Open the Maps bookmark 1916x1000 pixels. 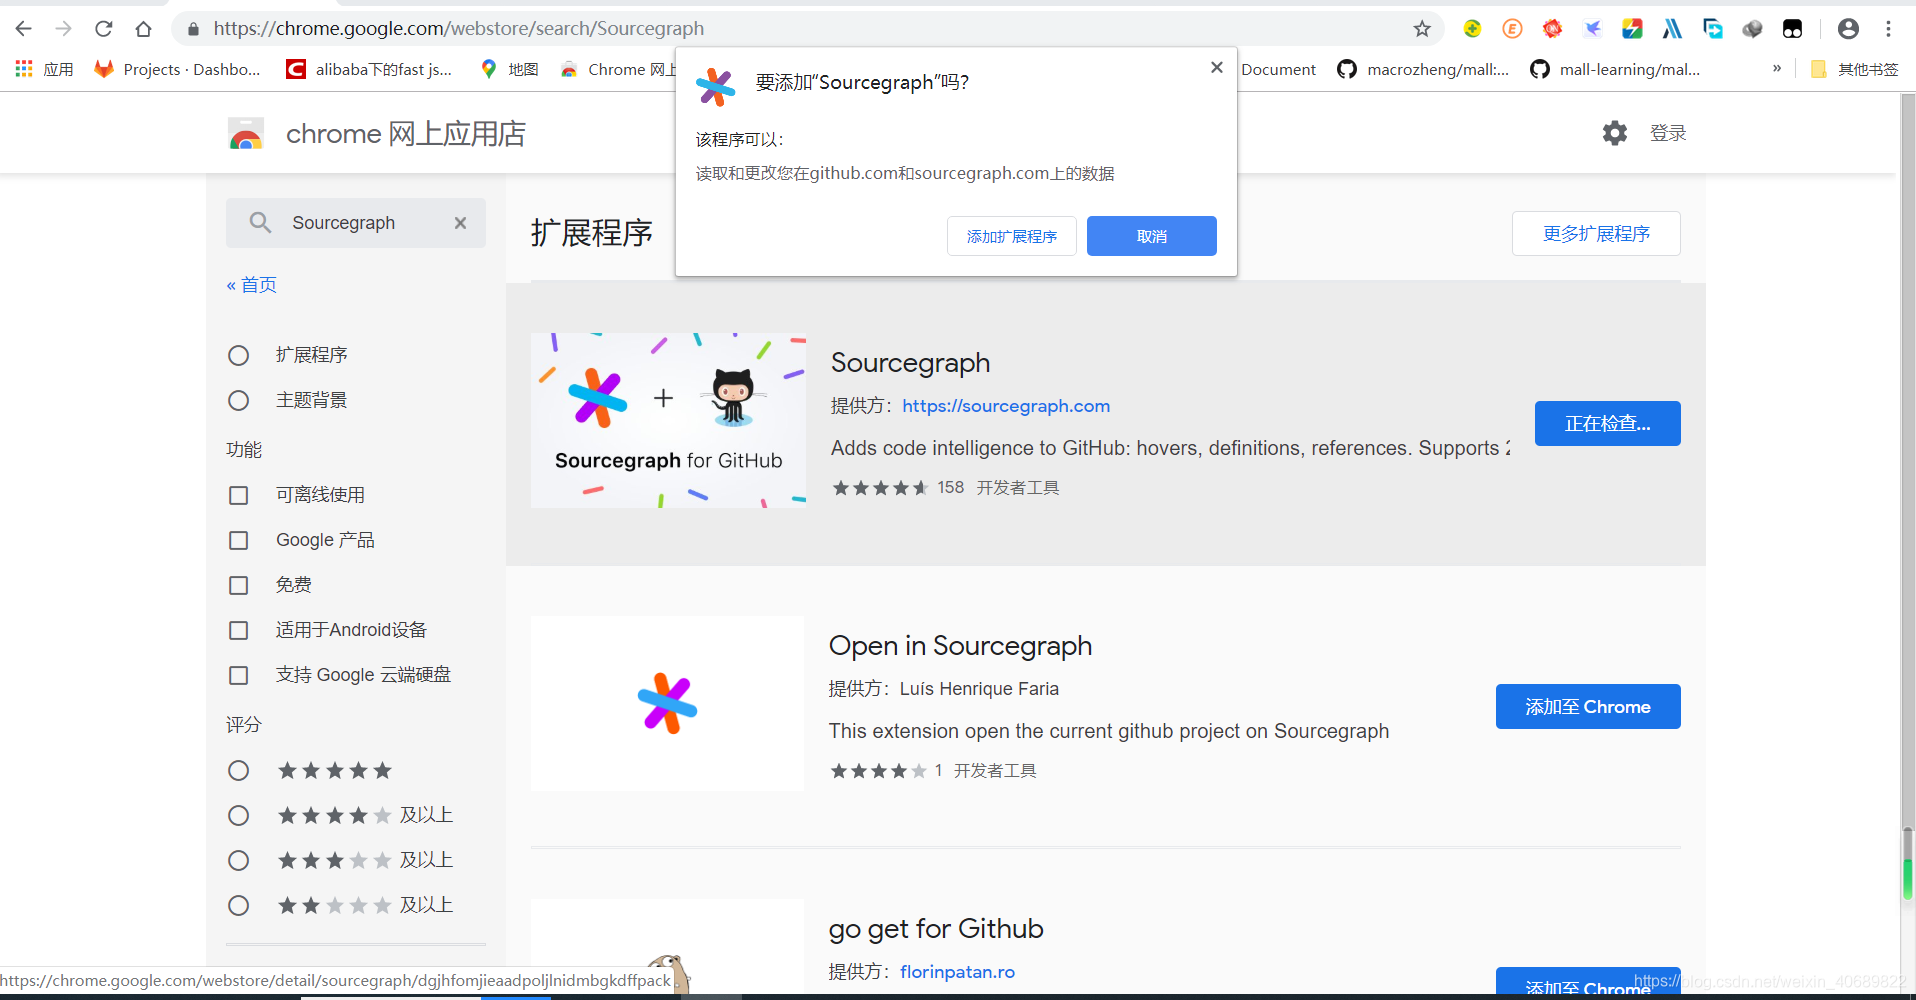(509, 69)
